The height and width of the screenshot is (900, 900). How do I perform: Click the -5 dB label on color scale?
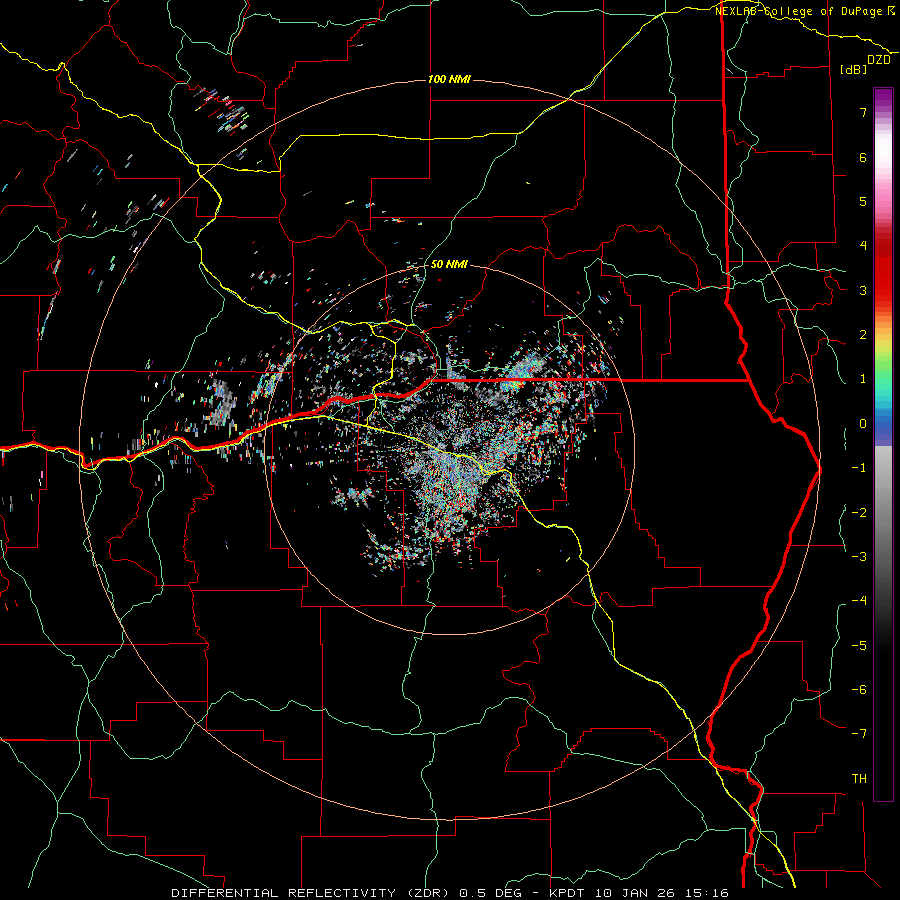[x=859, y=646]
